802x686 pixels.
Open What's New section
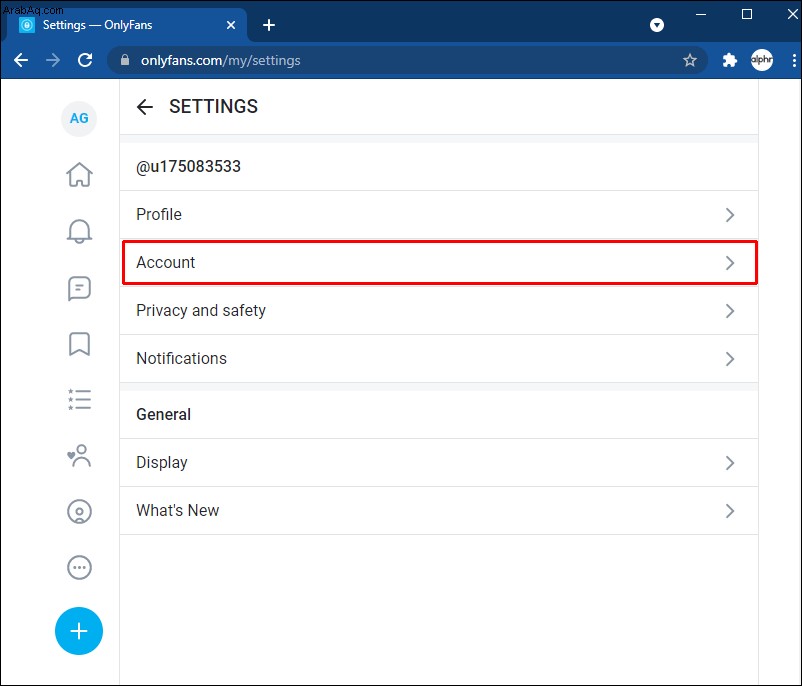point(438,511)
